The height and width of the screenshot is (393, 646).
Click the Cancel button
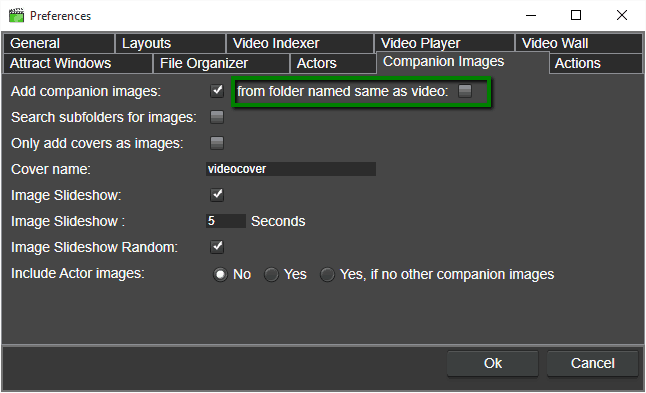click(592, 363)
